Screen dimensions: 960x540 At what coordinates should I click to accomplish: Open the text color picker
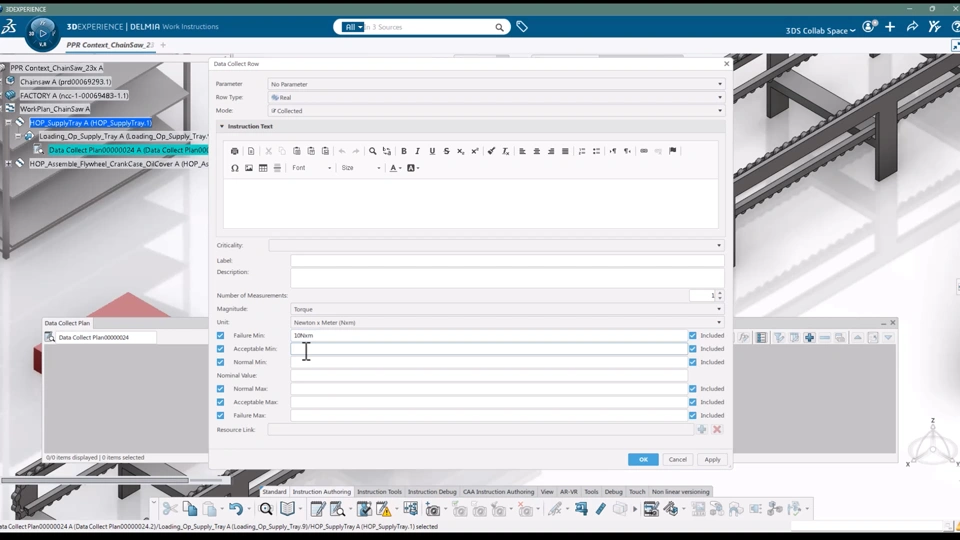click(395, 168)
